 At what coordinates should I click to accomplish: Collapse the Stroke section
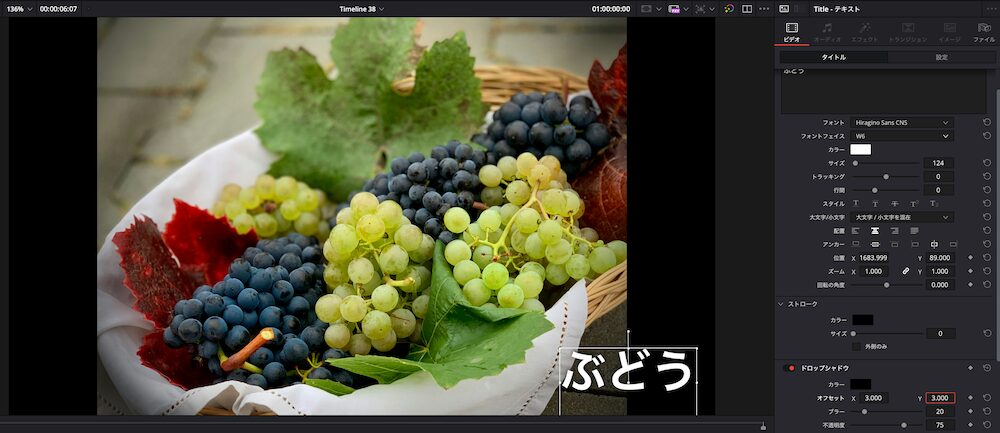point(781,303)
